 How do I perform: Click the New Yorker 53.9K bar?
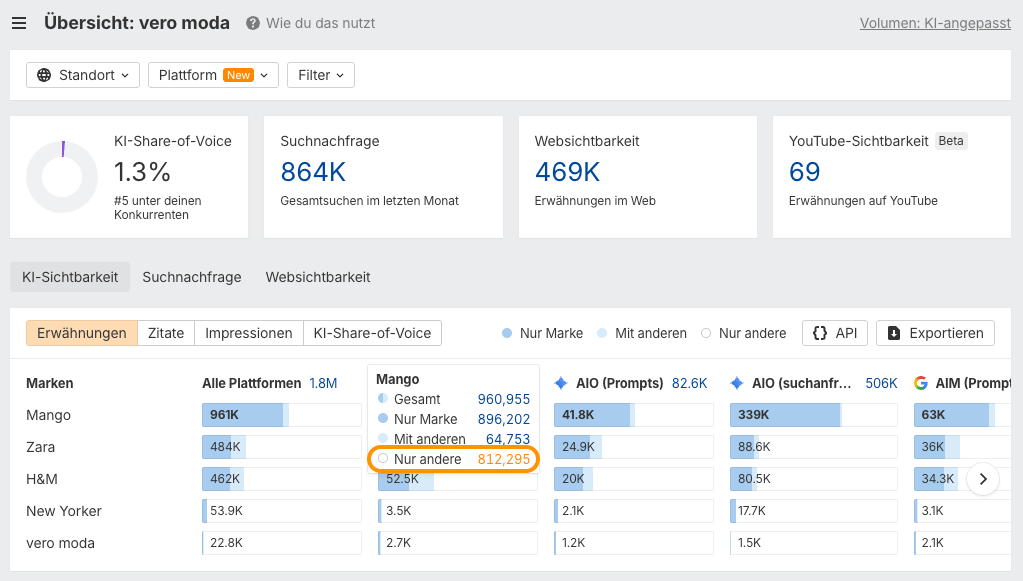pos(282,511)
